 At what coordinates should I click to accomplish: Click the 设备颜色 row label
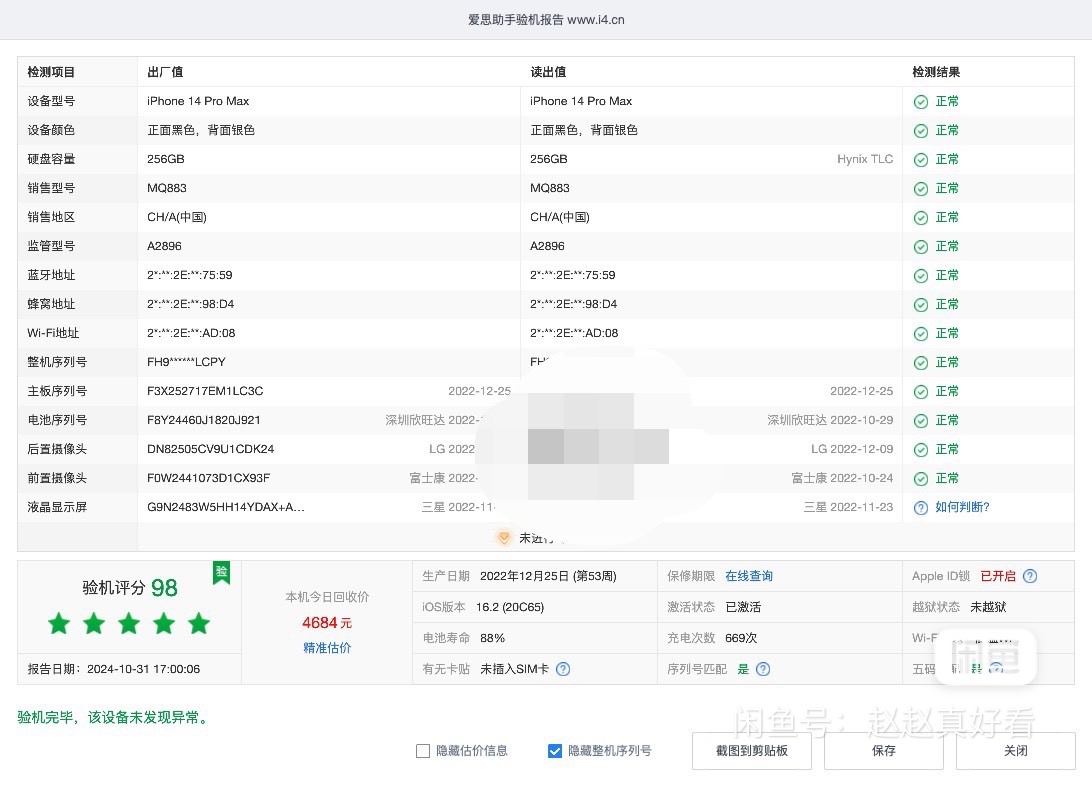click(51, 130)
